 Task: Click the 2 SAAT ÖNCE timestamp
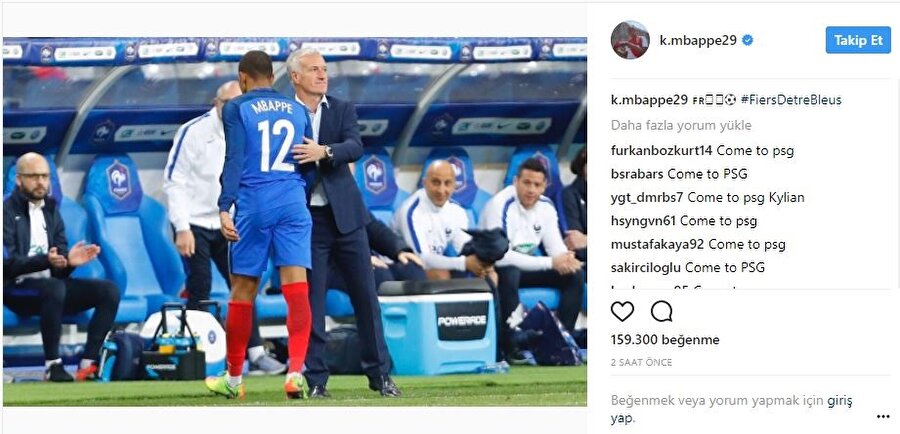tap(641, 363)
